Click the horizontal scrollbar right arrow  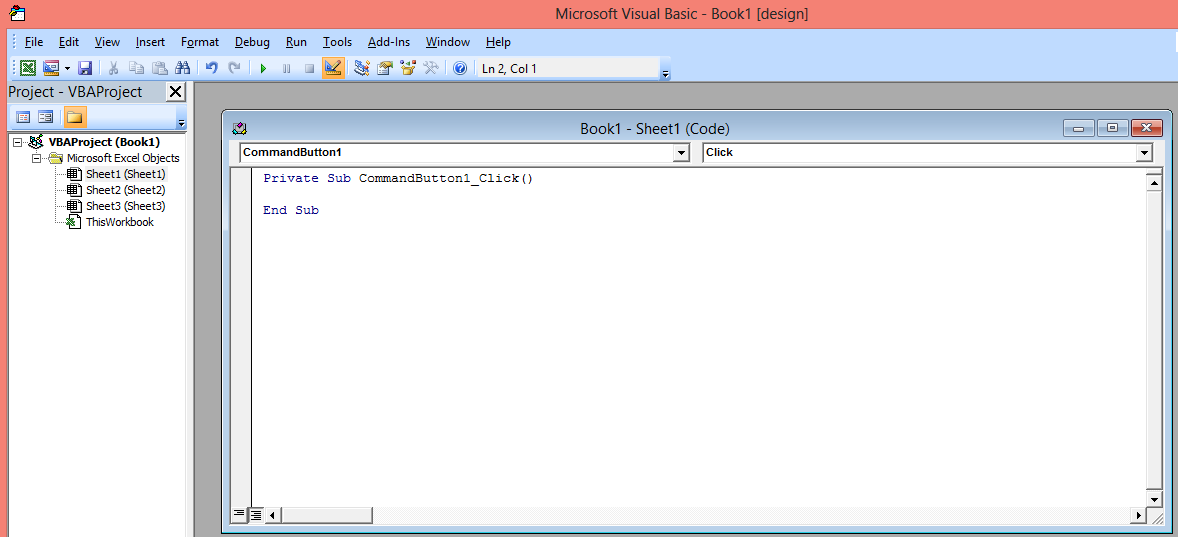tap(1139, 515)
